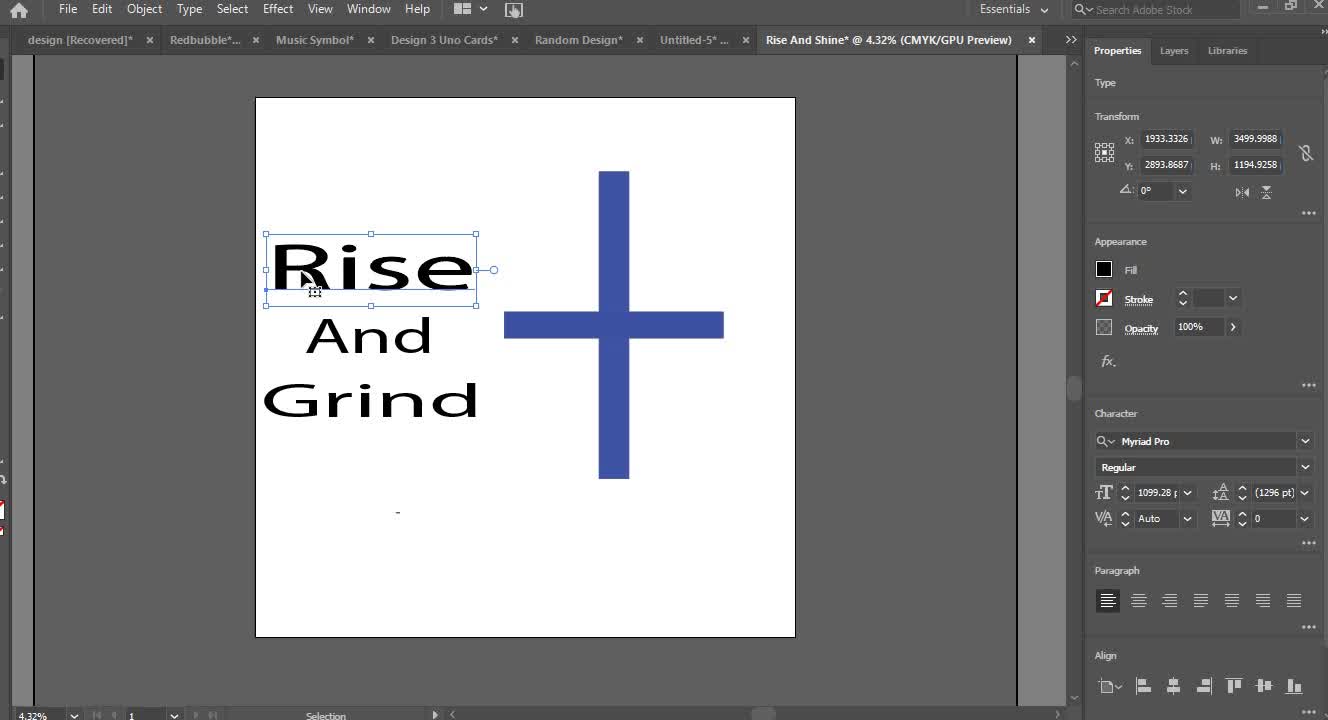Open more Appearance options ellipsis
This screenshot has height=720, width=1328.
pos(1308,385)
